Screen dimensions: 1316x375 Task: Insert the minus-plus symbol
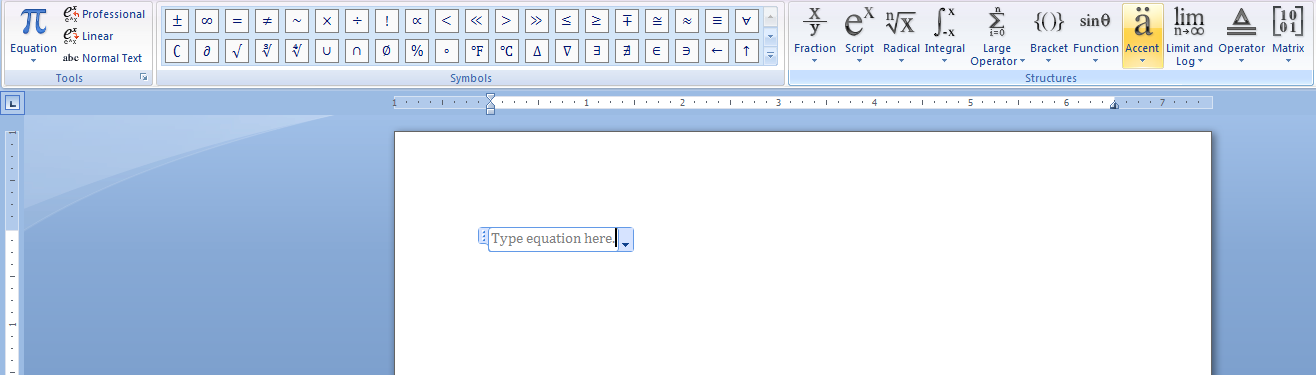627,20
